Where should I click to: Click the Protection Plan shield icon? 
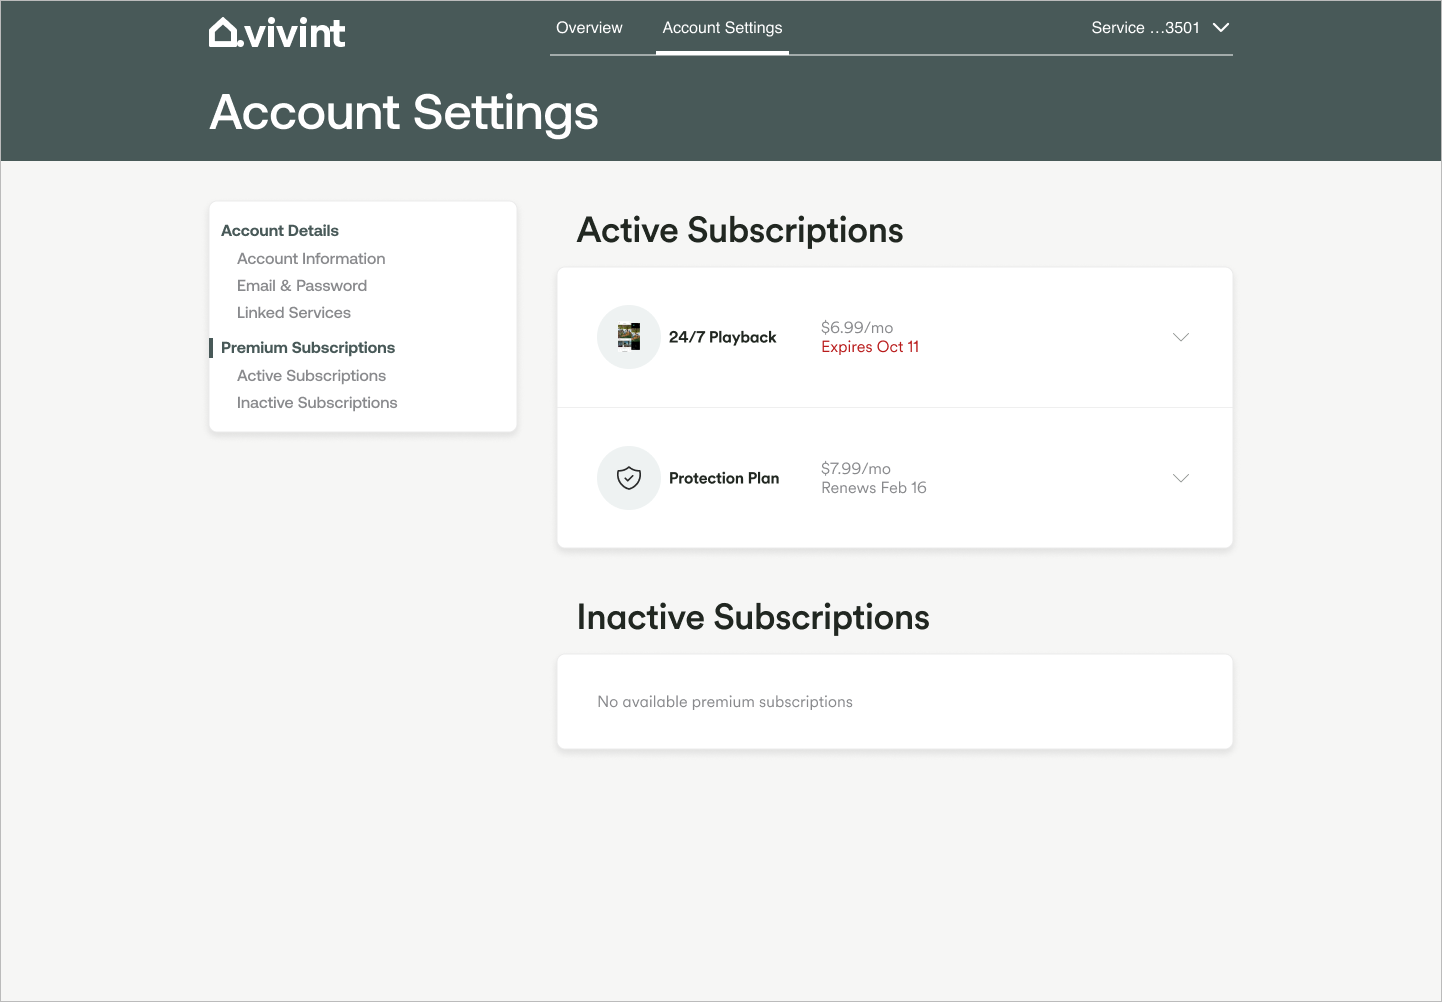tap(628, 478)
